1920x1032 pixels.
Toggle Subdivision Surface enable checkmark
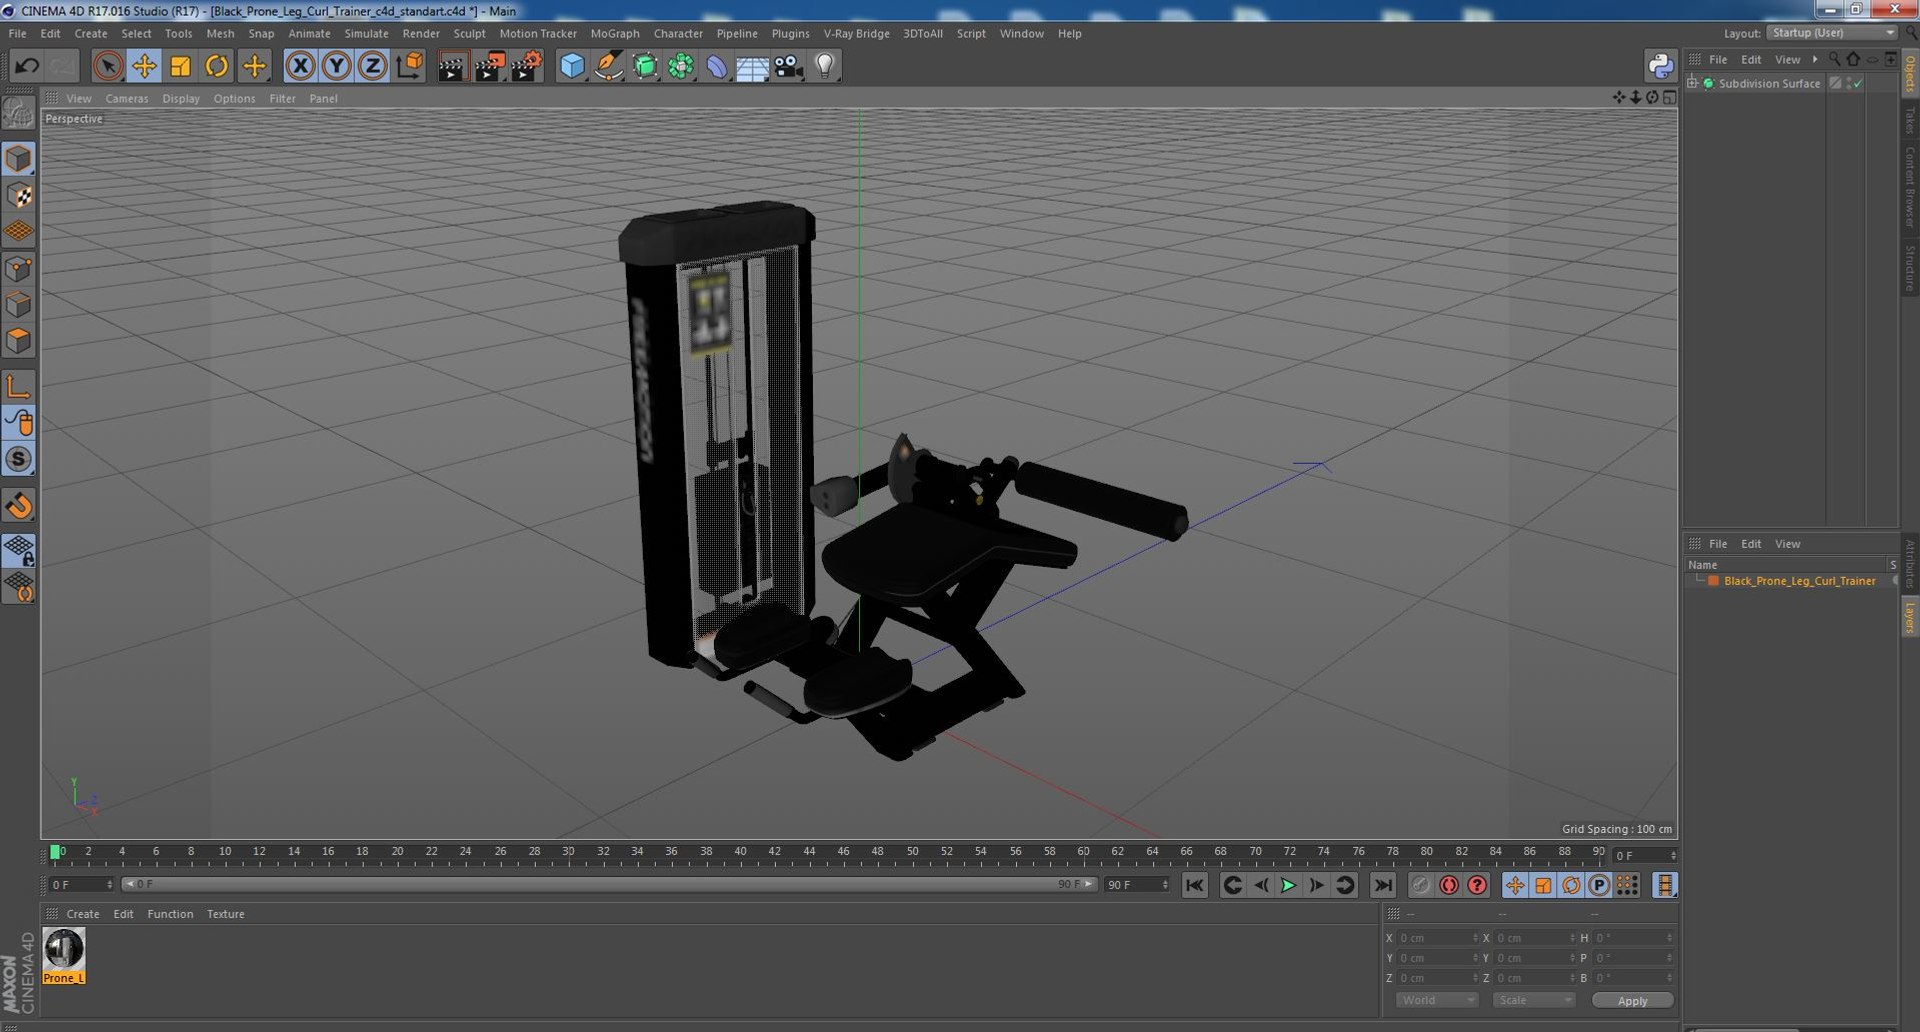[1858, 83]
